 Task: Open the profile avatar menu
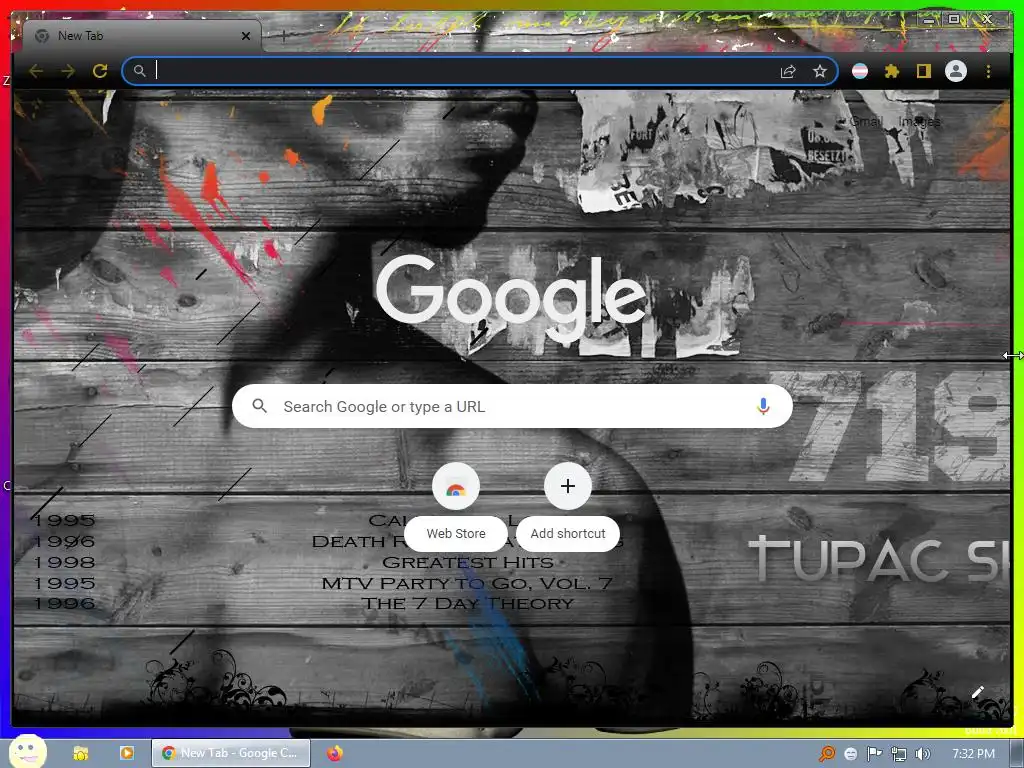pyautogui.click(x=955, y=71)
